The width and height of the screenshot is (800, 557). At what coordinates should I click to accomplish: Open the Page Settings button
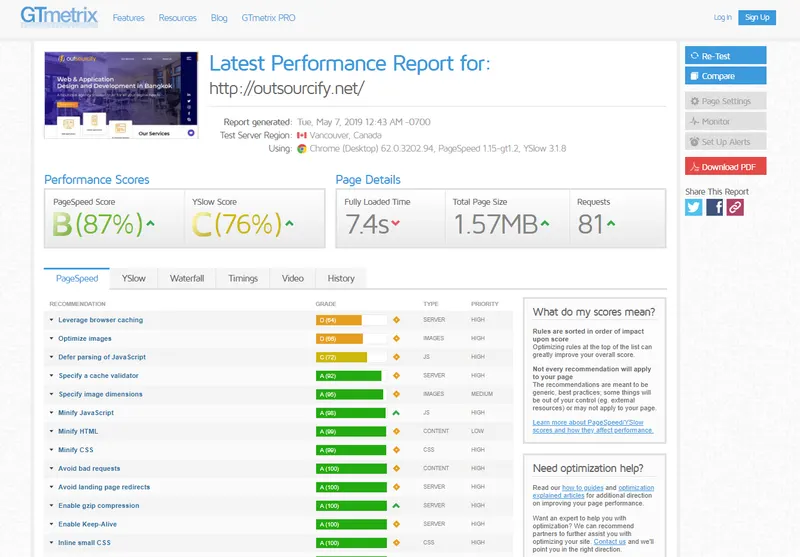726,101
